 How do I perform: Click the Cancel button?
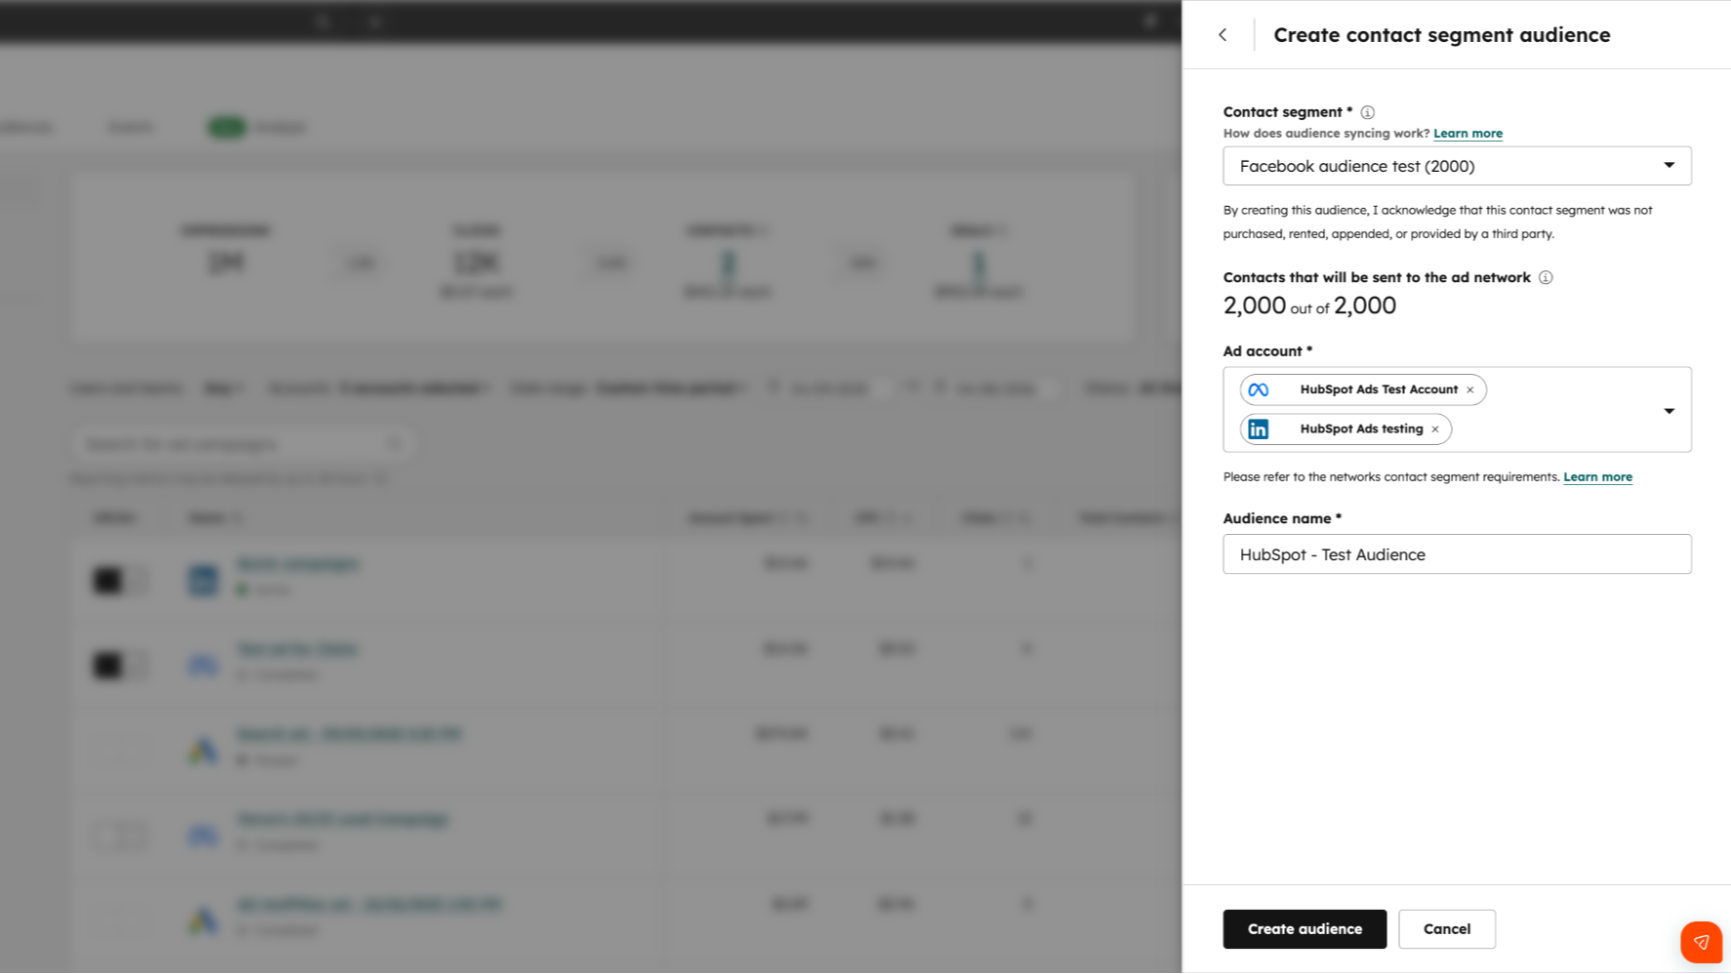[1447, 929]
